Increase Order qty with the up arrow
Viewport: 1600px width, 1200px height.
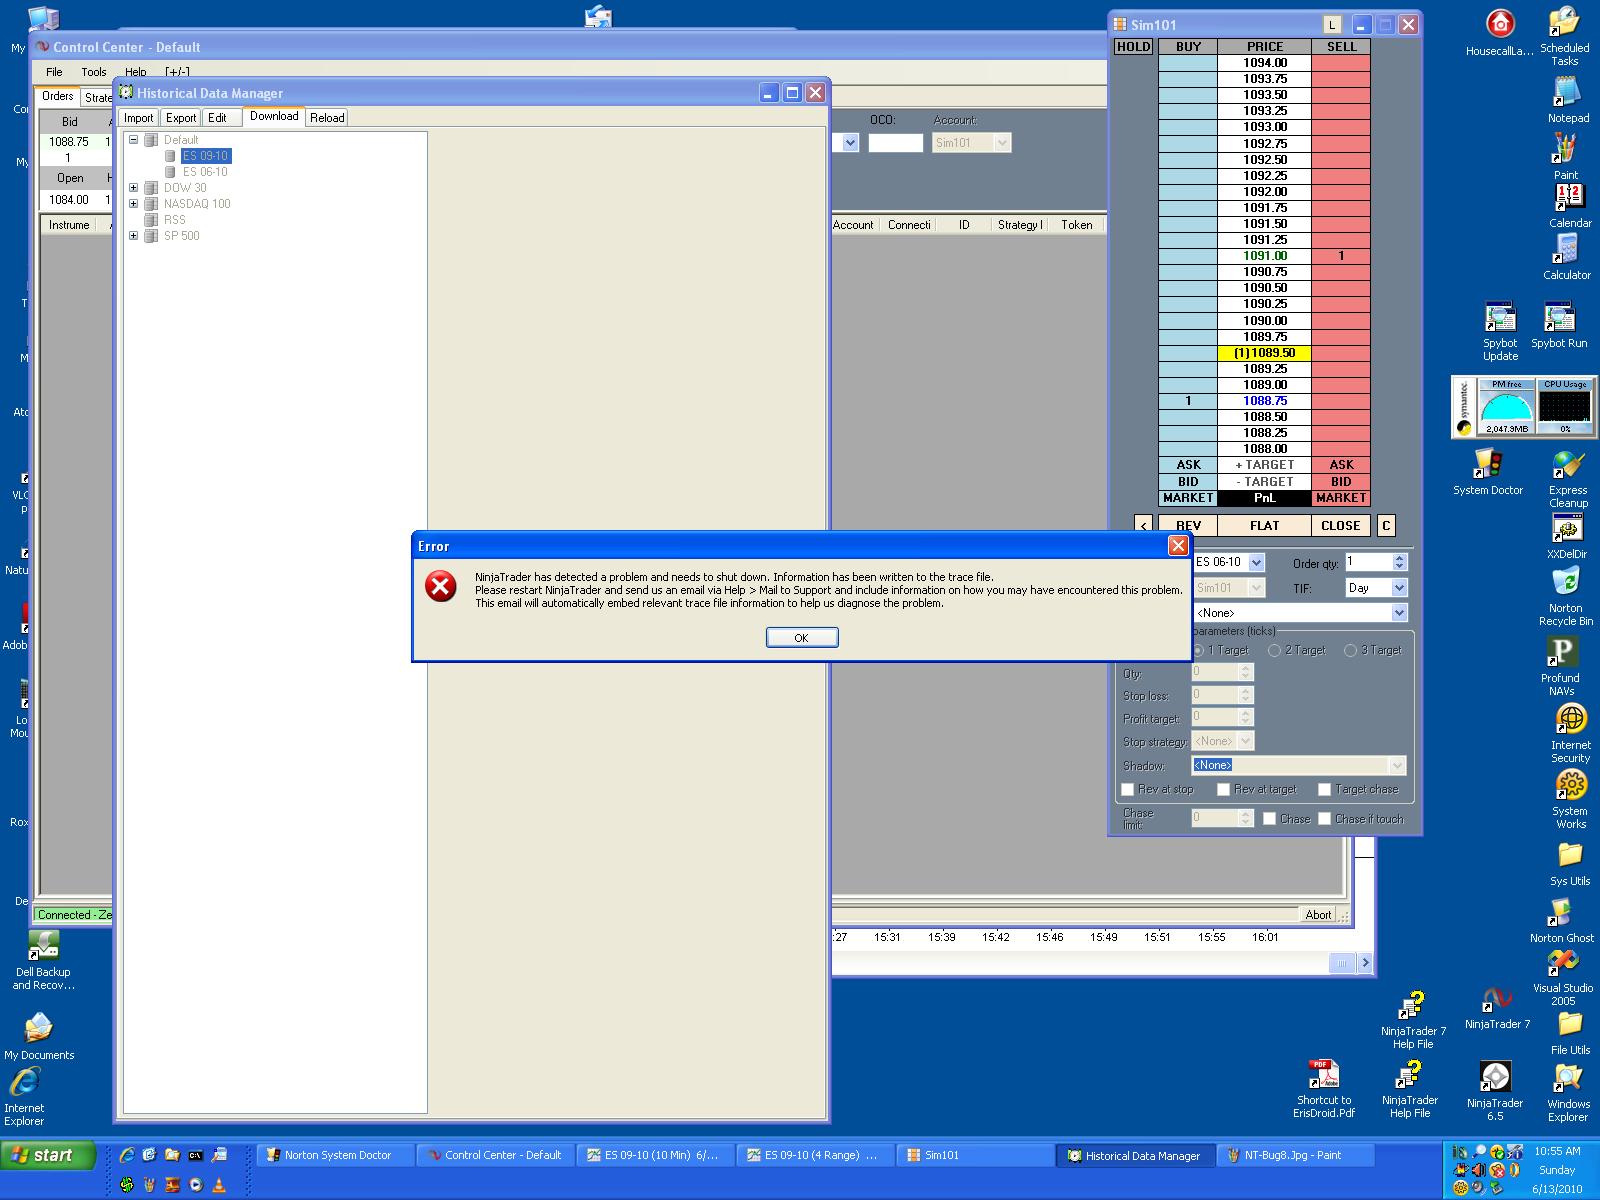click(1399, 558)
